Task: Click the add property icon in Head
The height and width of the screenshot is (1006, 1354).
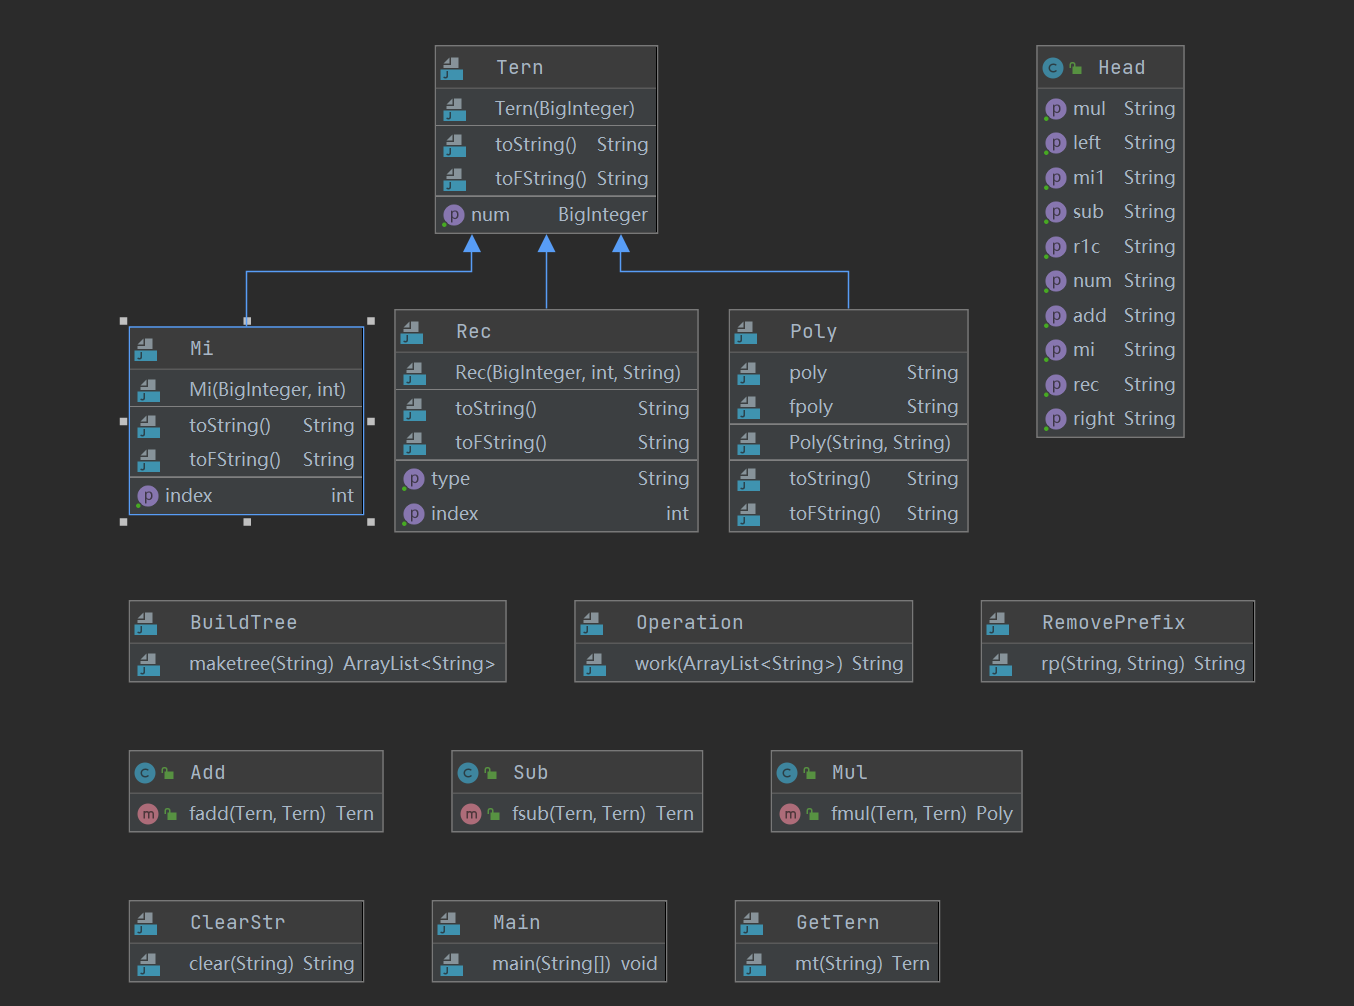Action: point(1055,316)
